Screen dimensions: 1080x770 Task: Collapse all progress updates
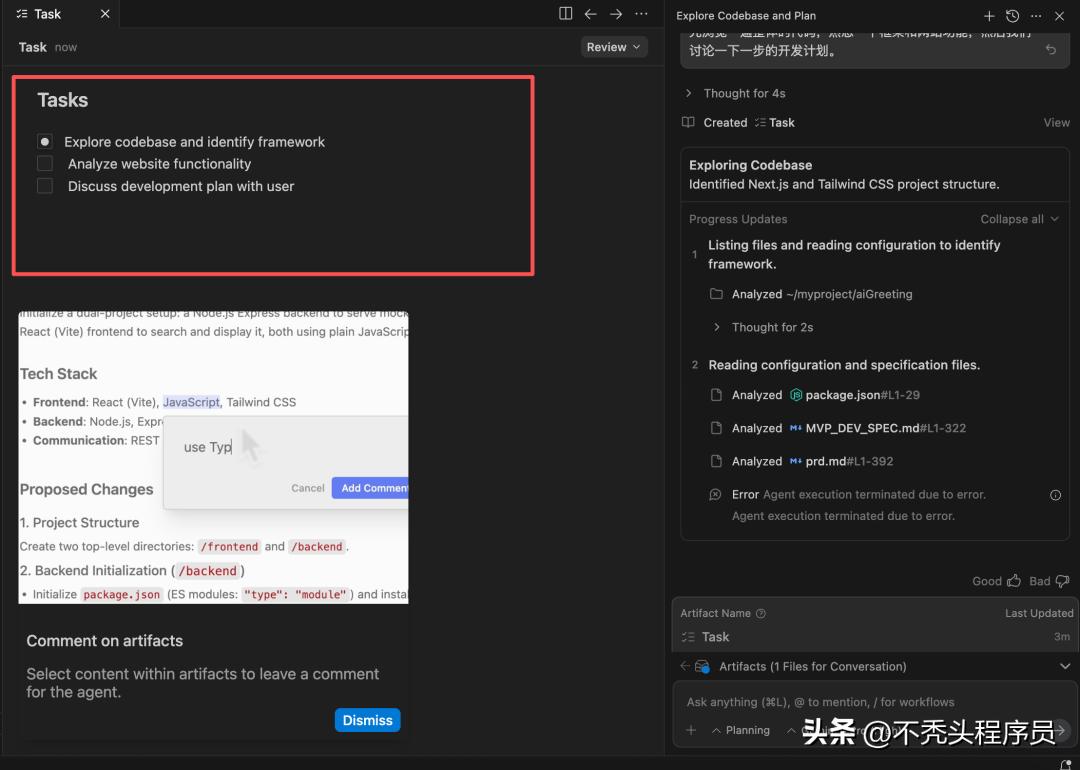(x=1018, y=219)
